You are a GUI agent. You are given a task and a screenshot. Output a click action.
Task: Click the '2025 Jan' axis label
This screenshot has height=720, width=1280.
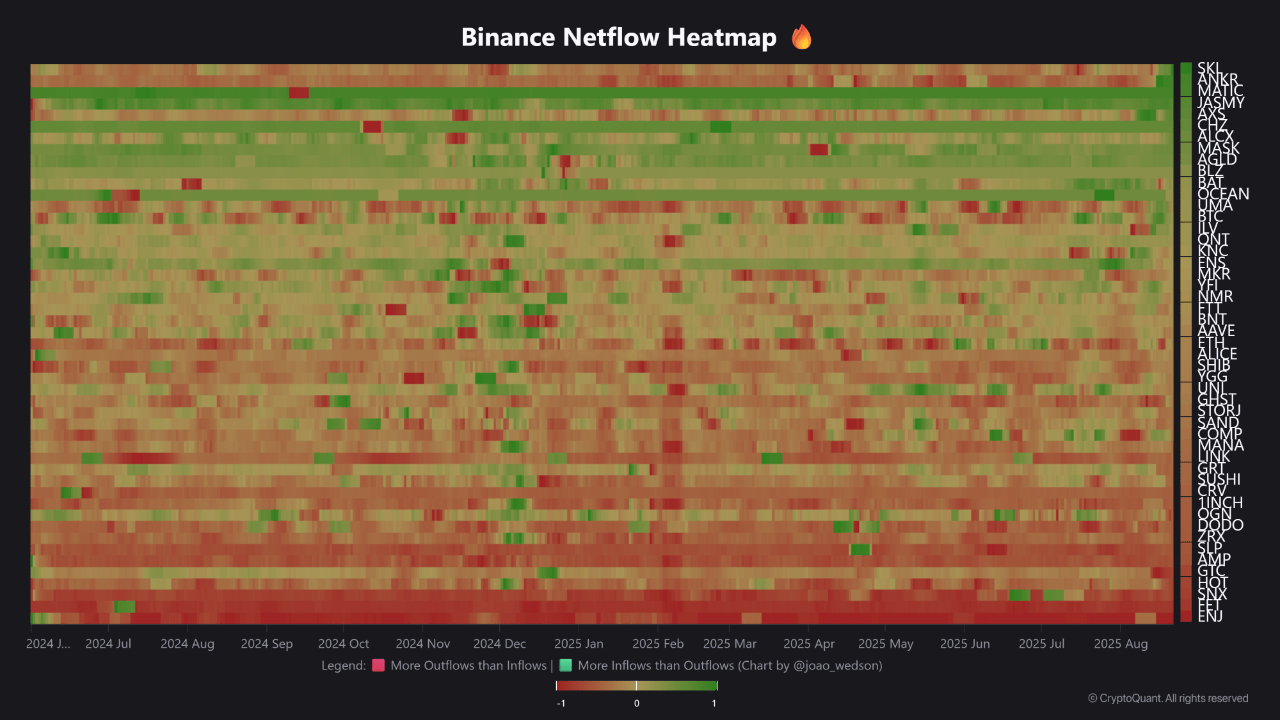578,644
